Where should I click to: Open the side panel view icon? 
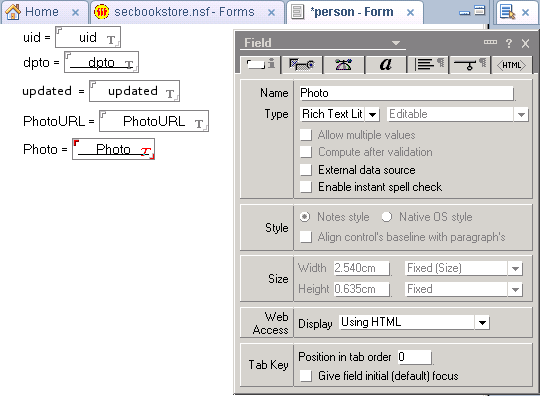tap(508, 11)
